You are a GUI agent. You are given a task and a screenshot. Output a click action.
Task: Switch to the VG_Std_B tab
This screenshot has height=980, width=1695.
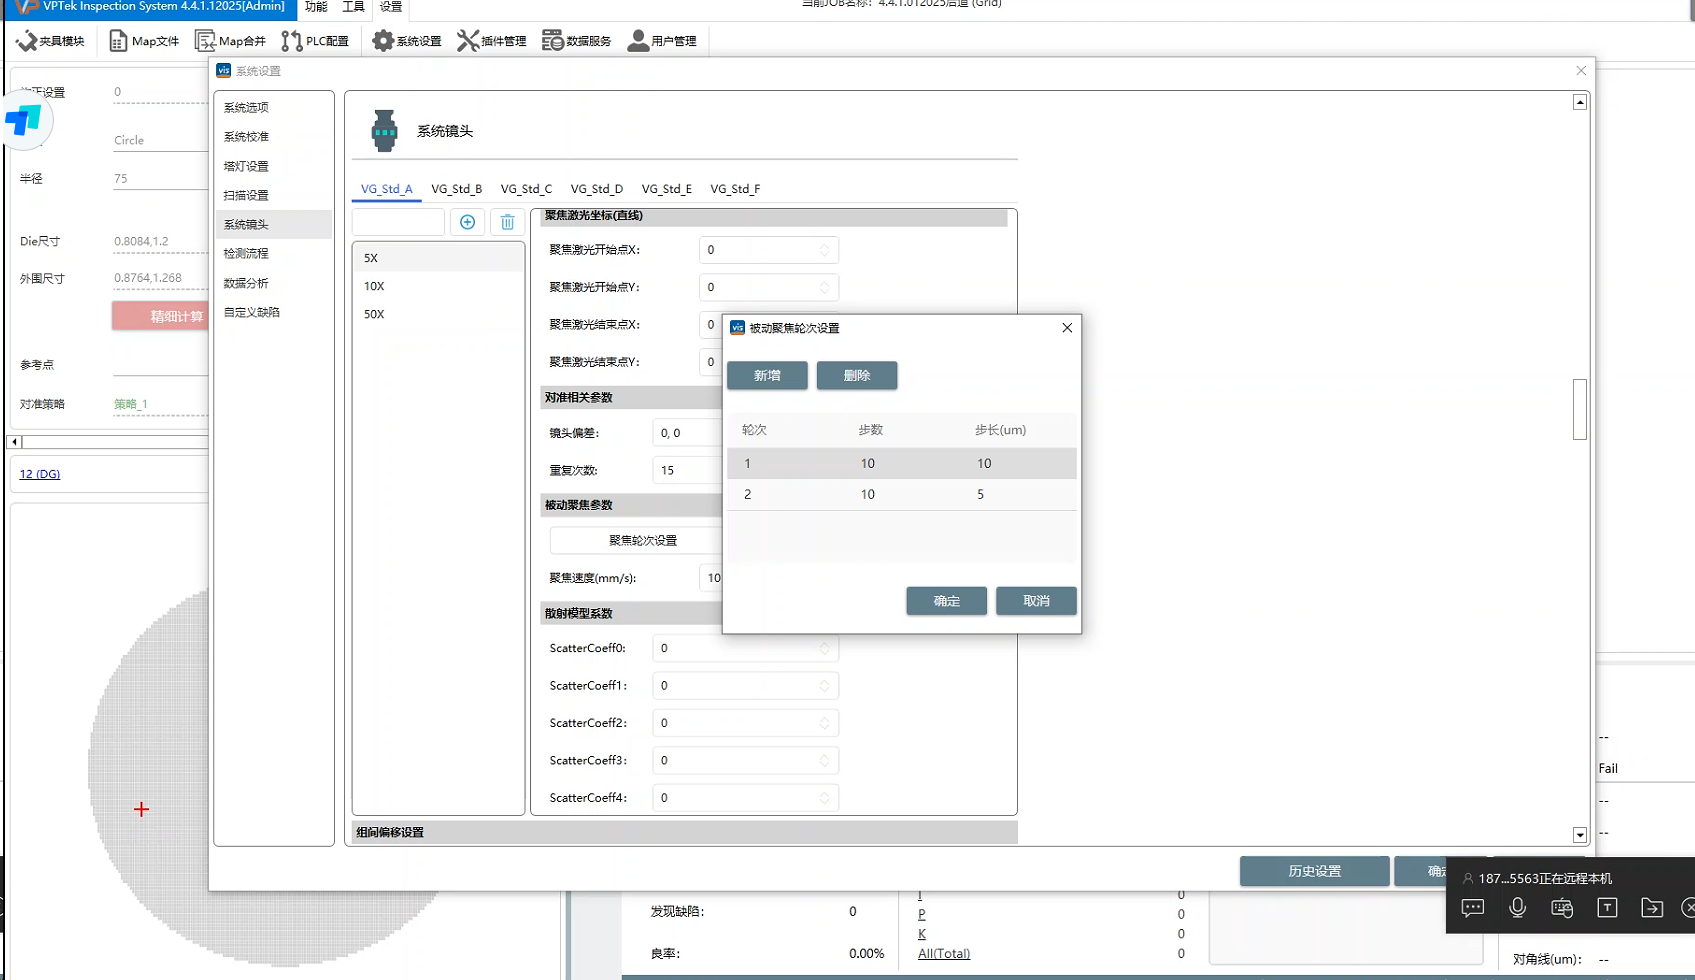click(x=456, y=189)
